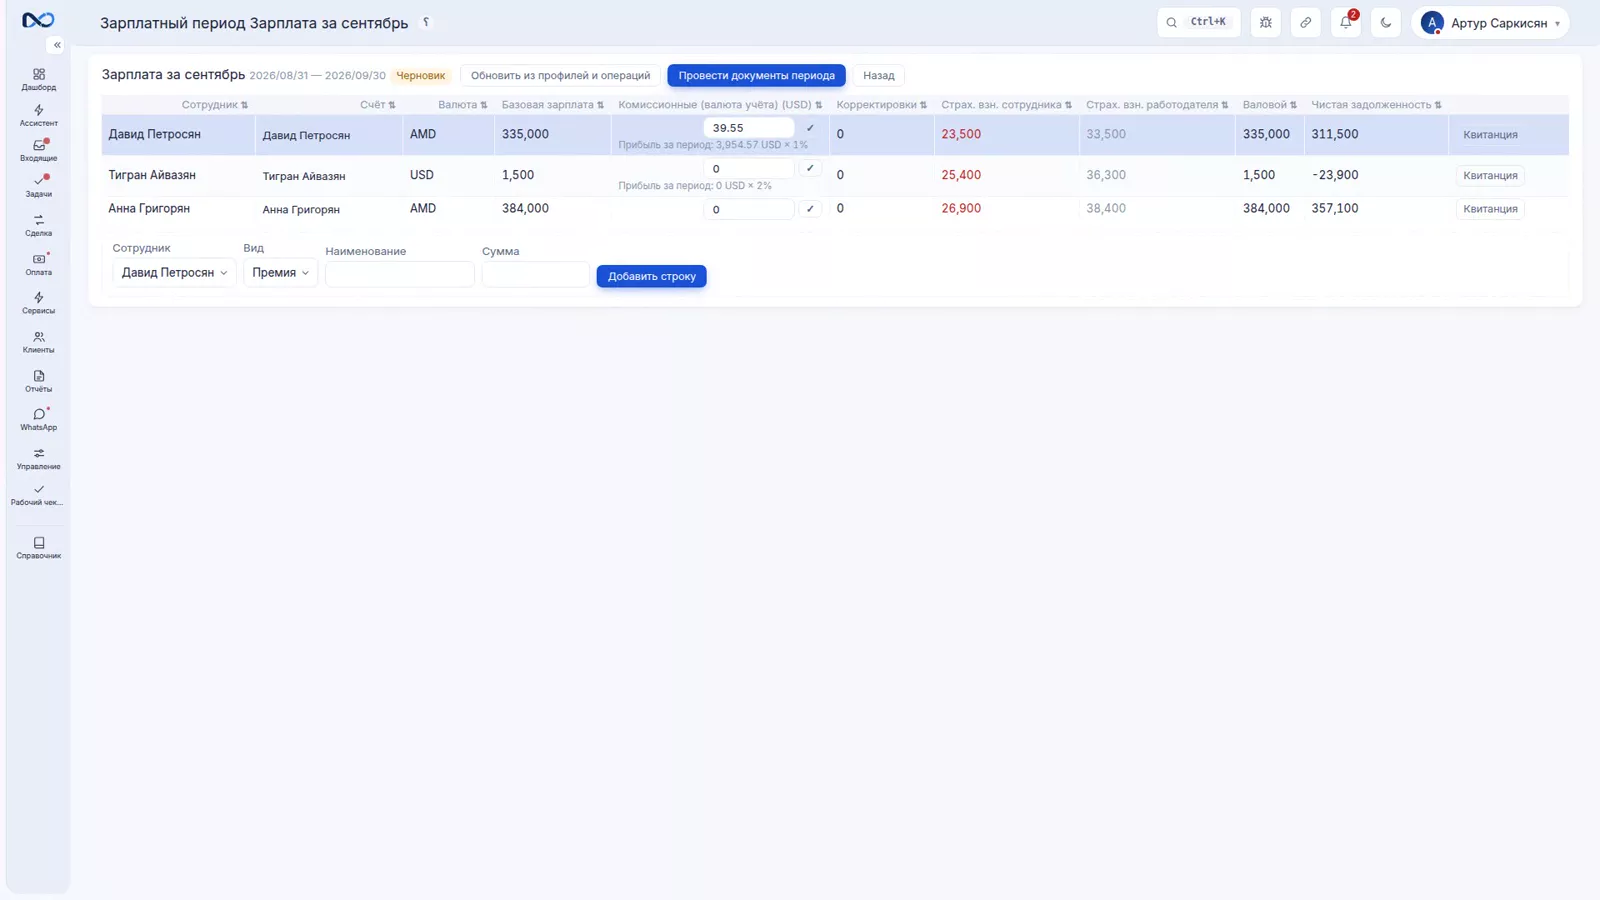Expand the Сотрудник dropdown Давид Петросян

click(x=174, y=273)
